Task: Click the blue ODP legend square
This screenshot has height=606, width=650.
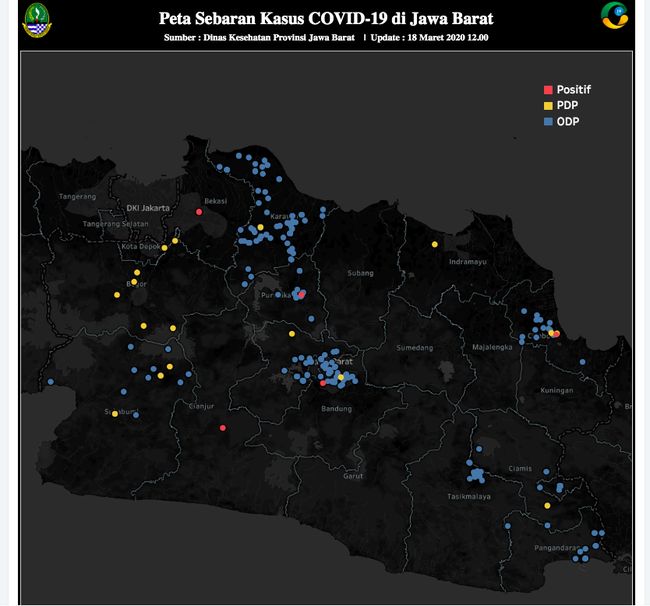Action: (547, 121)
